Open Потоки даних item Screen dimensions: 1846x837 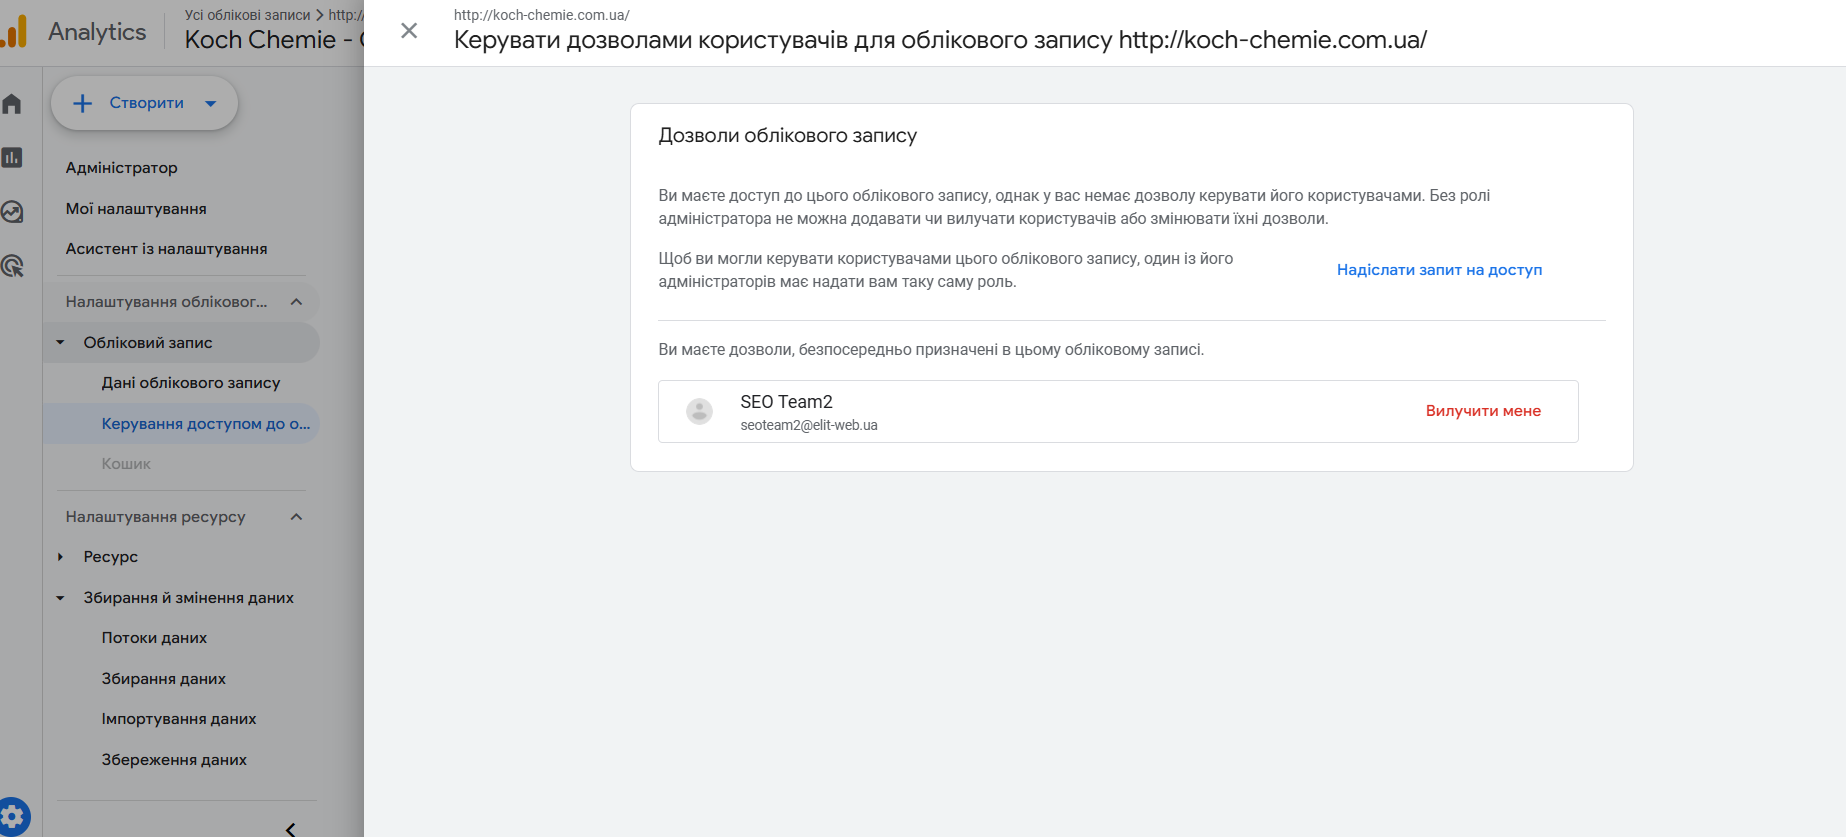[155, 638]
